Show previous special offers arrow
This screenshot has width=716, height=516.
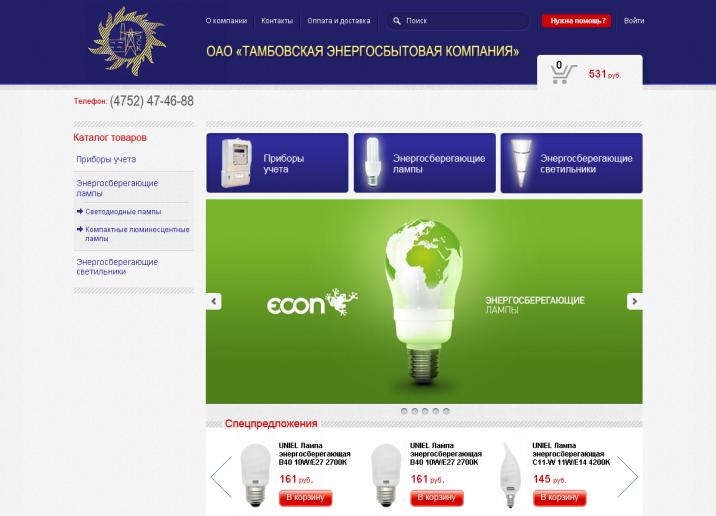(221, 477)
